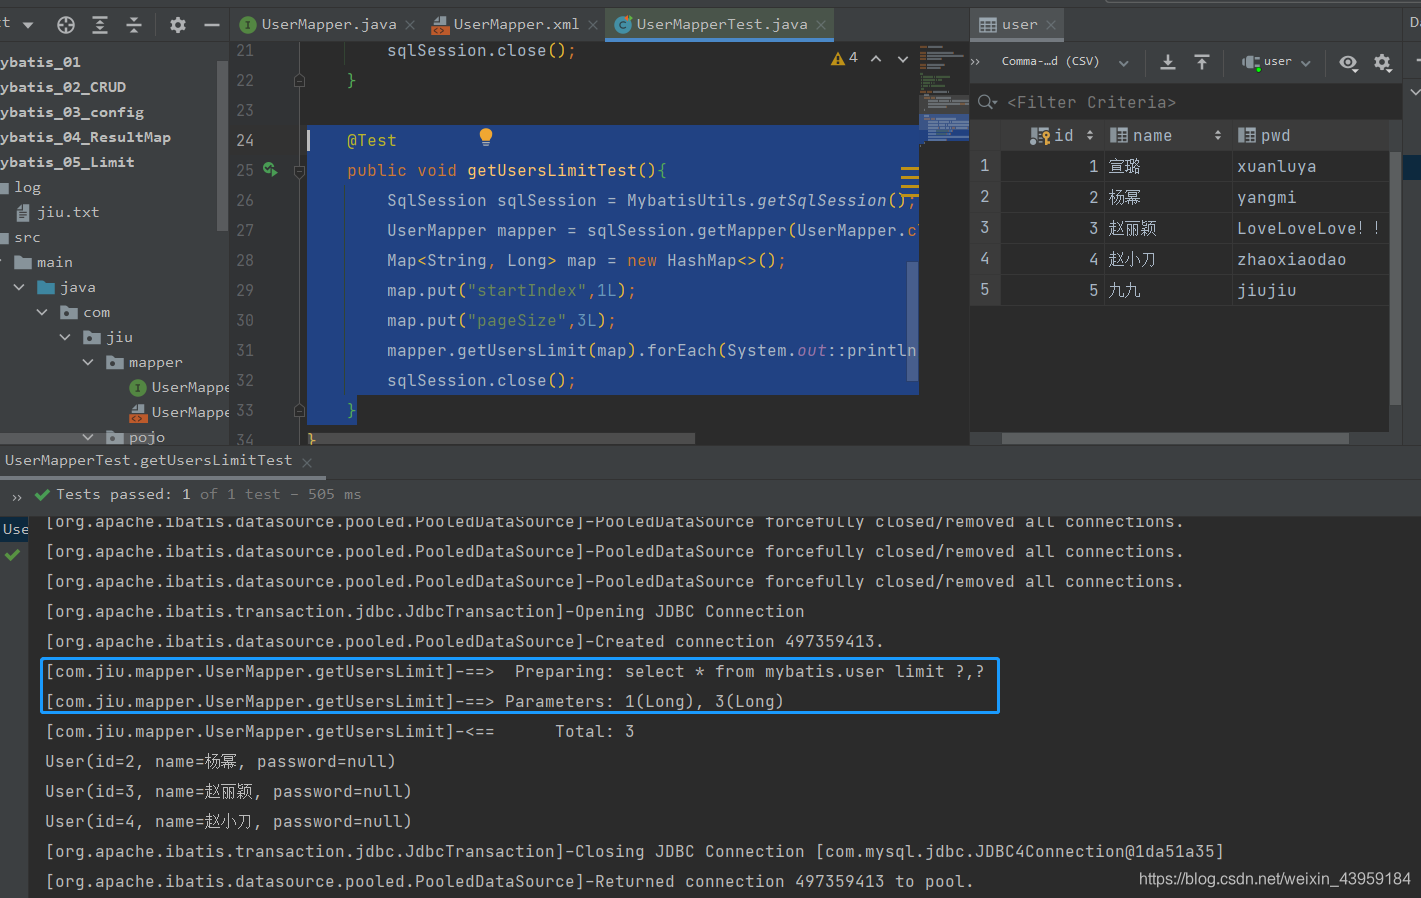This screenshot has width=1421, height=898.
Task: Select mybatis_05_Limit module in tree
Action: coord(67,162)
